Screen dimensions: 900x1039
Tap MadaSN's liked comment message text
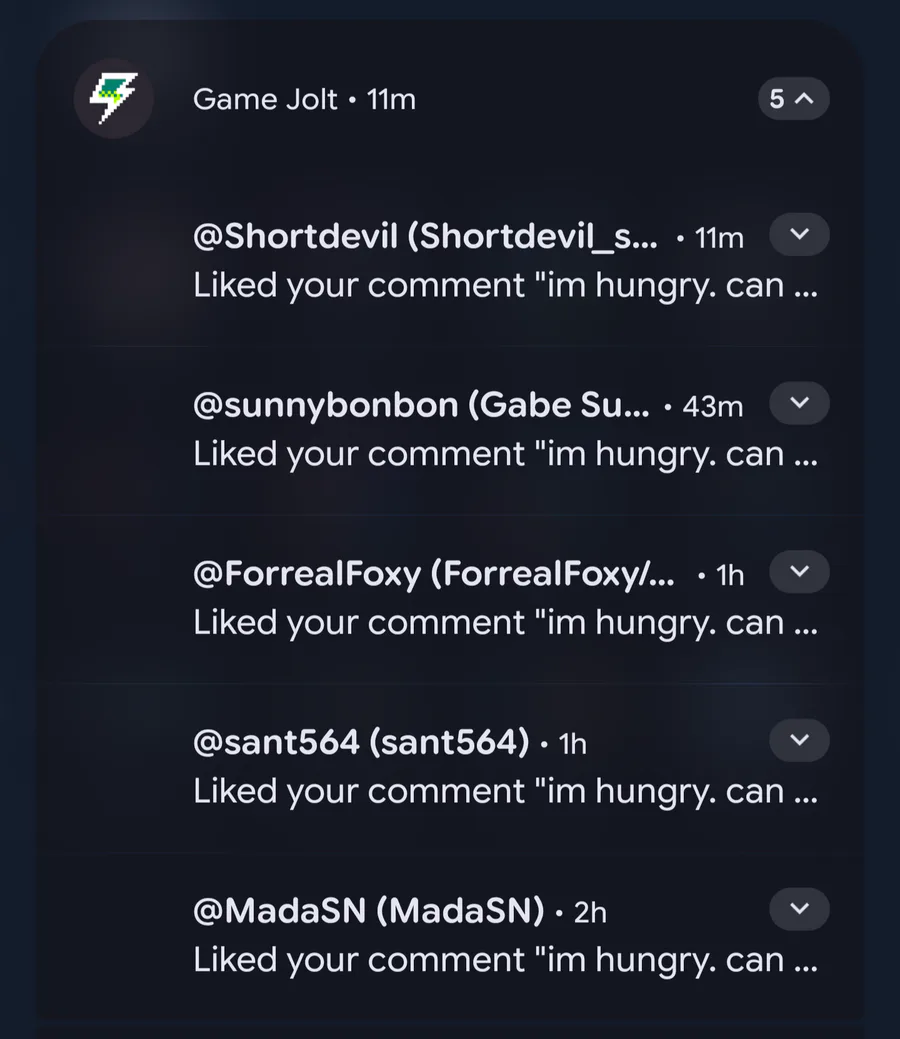[x=505, y=960]
